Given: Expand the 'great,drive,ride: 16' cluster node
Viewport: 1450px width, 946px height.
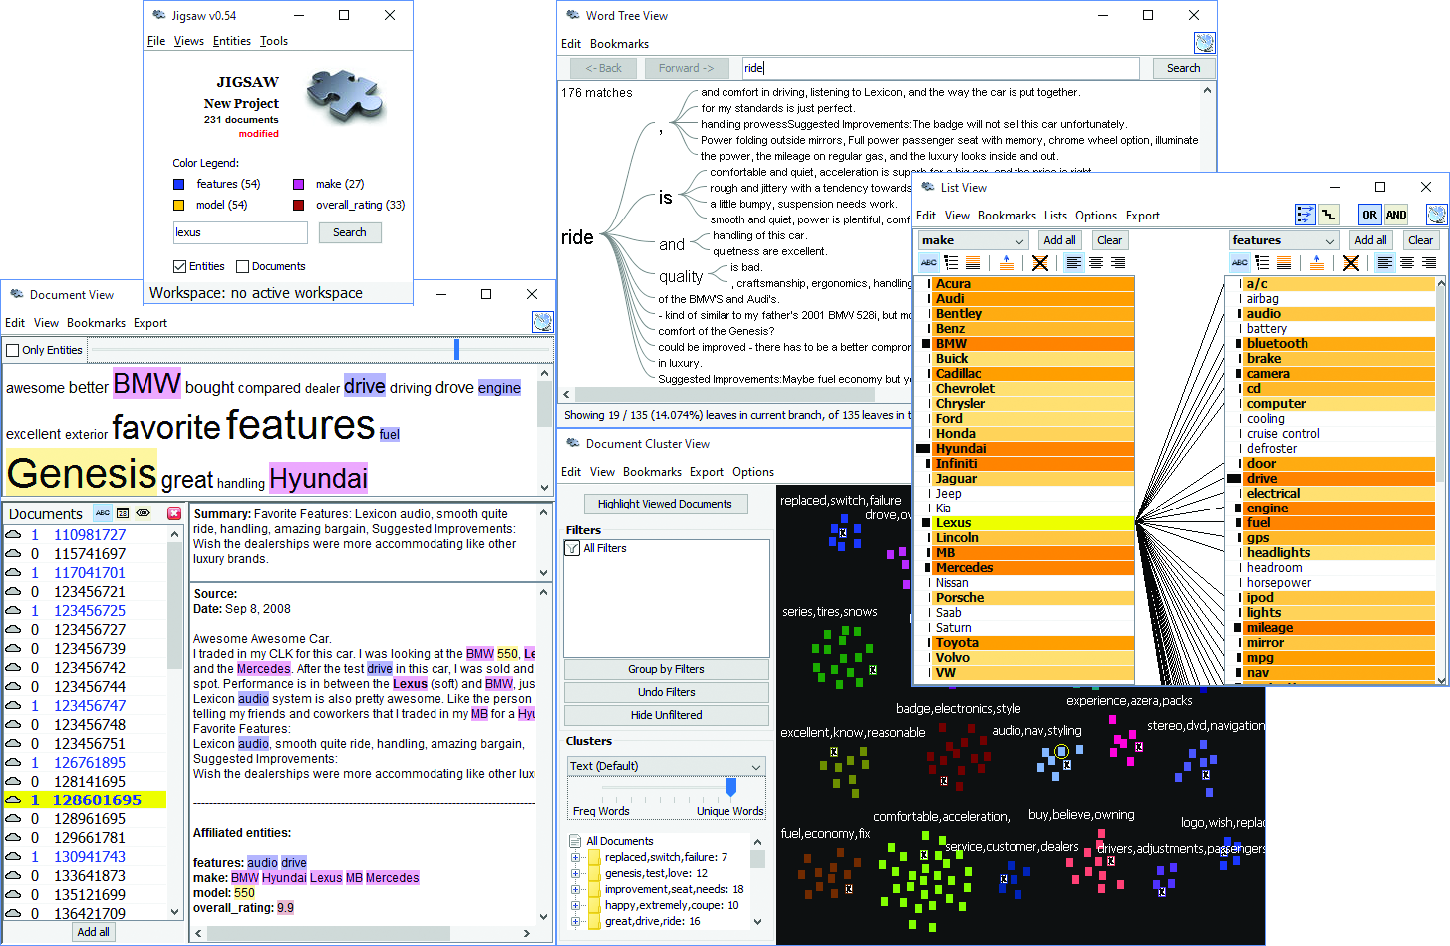Looking at the screenshot, I should (575, 921).
